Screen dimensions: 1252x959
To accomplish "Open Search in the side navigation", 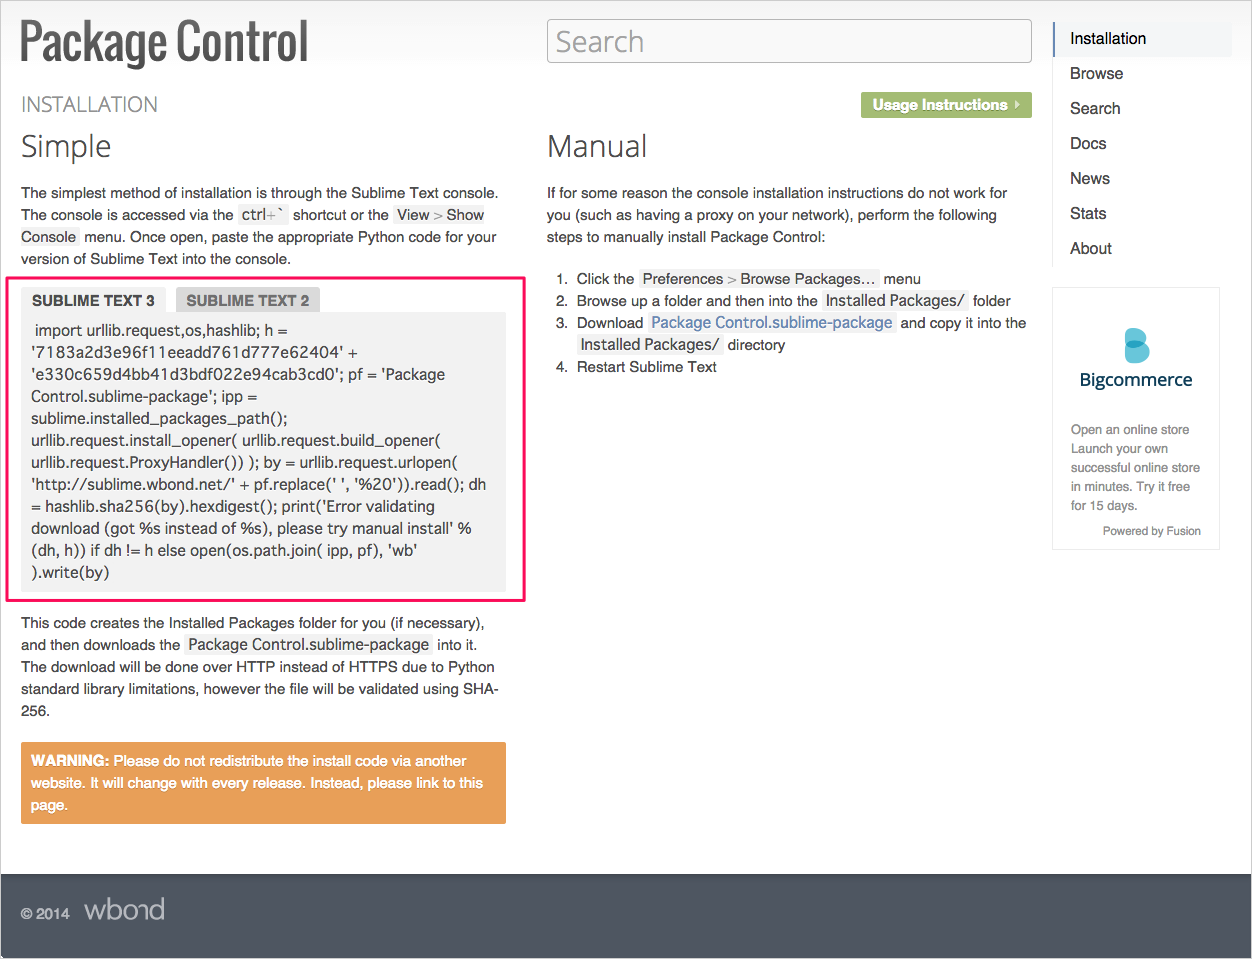I will click(x=1095, y=108).
